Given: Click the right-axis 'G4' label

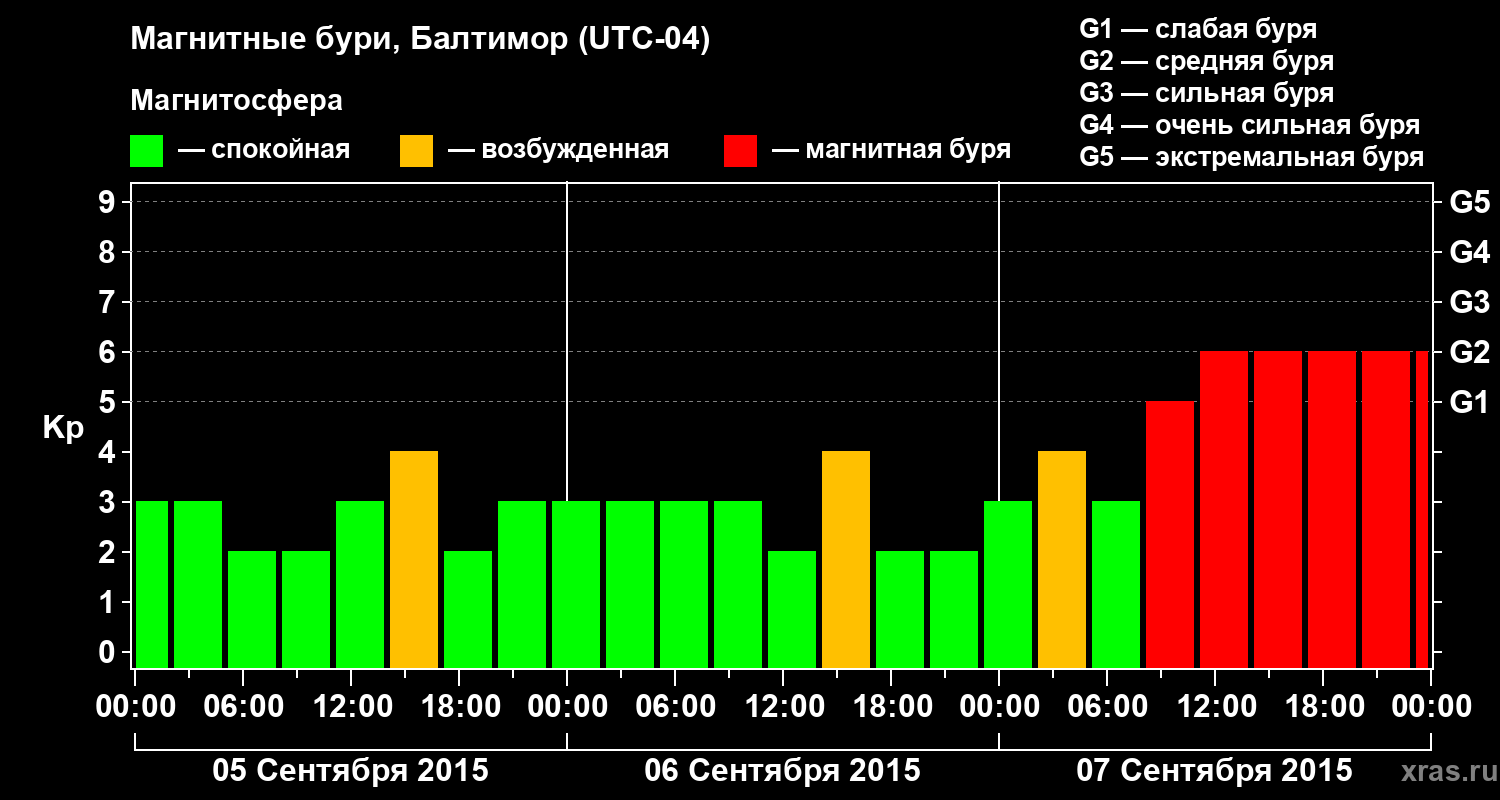Looking at the screenshot, I should (x=1469, y=252).
